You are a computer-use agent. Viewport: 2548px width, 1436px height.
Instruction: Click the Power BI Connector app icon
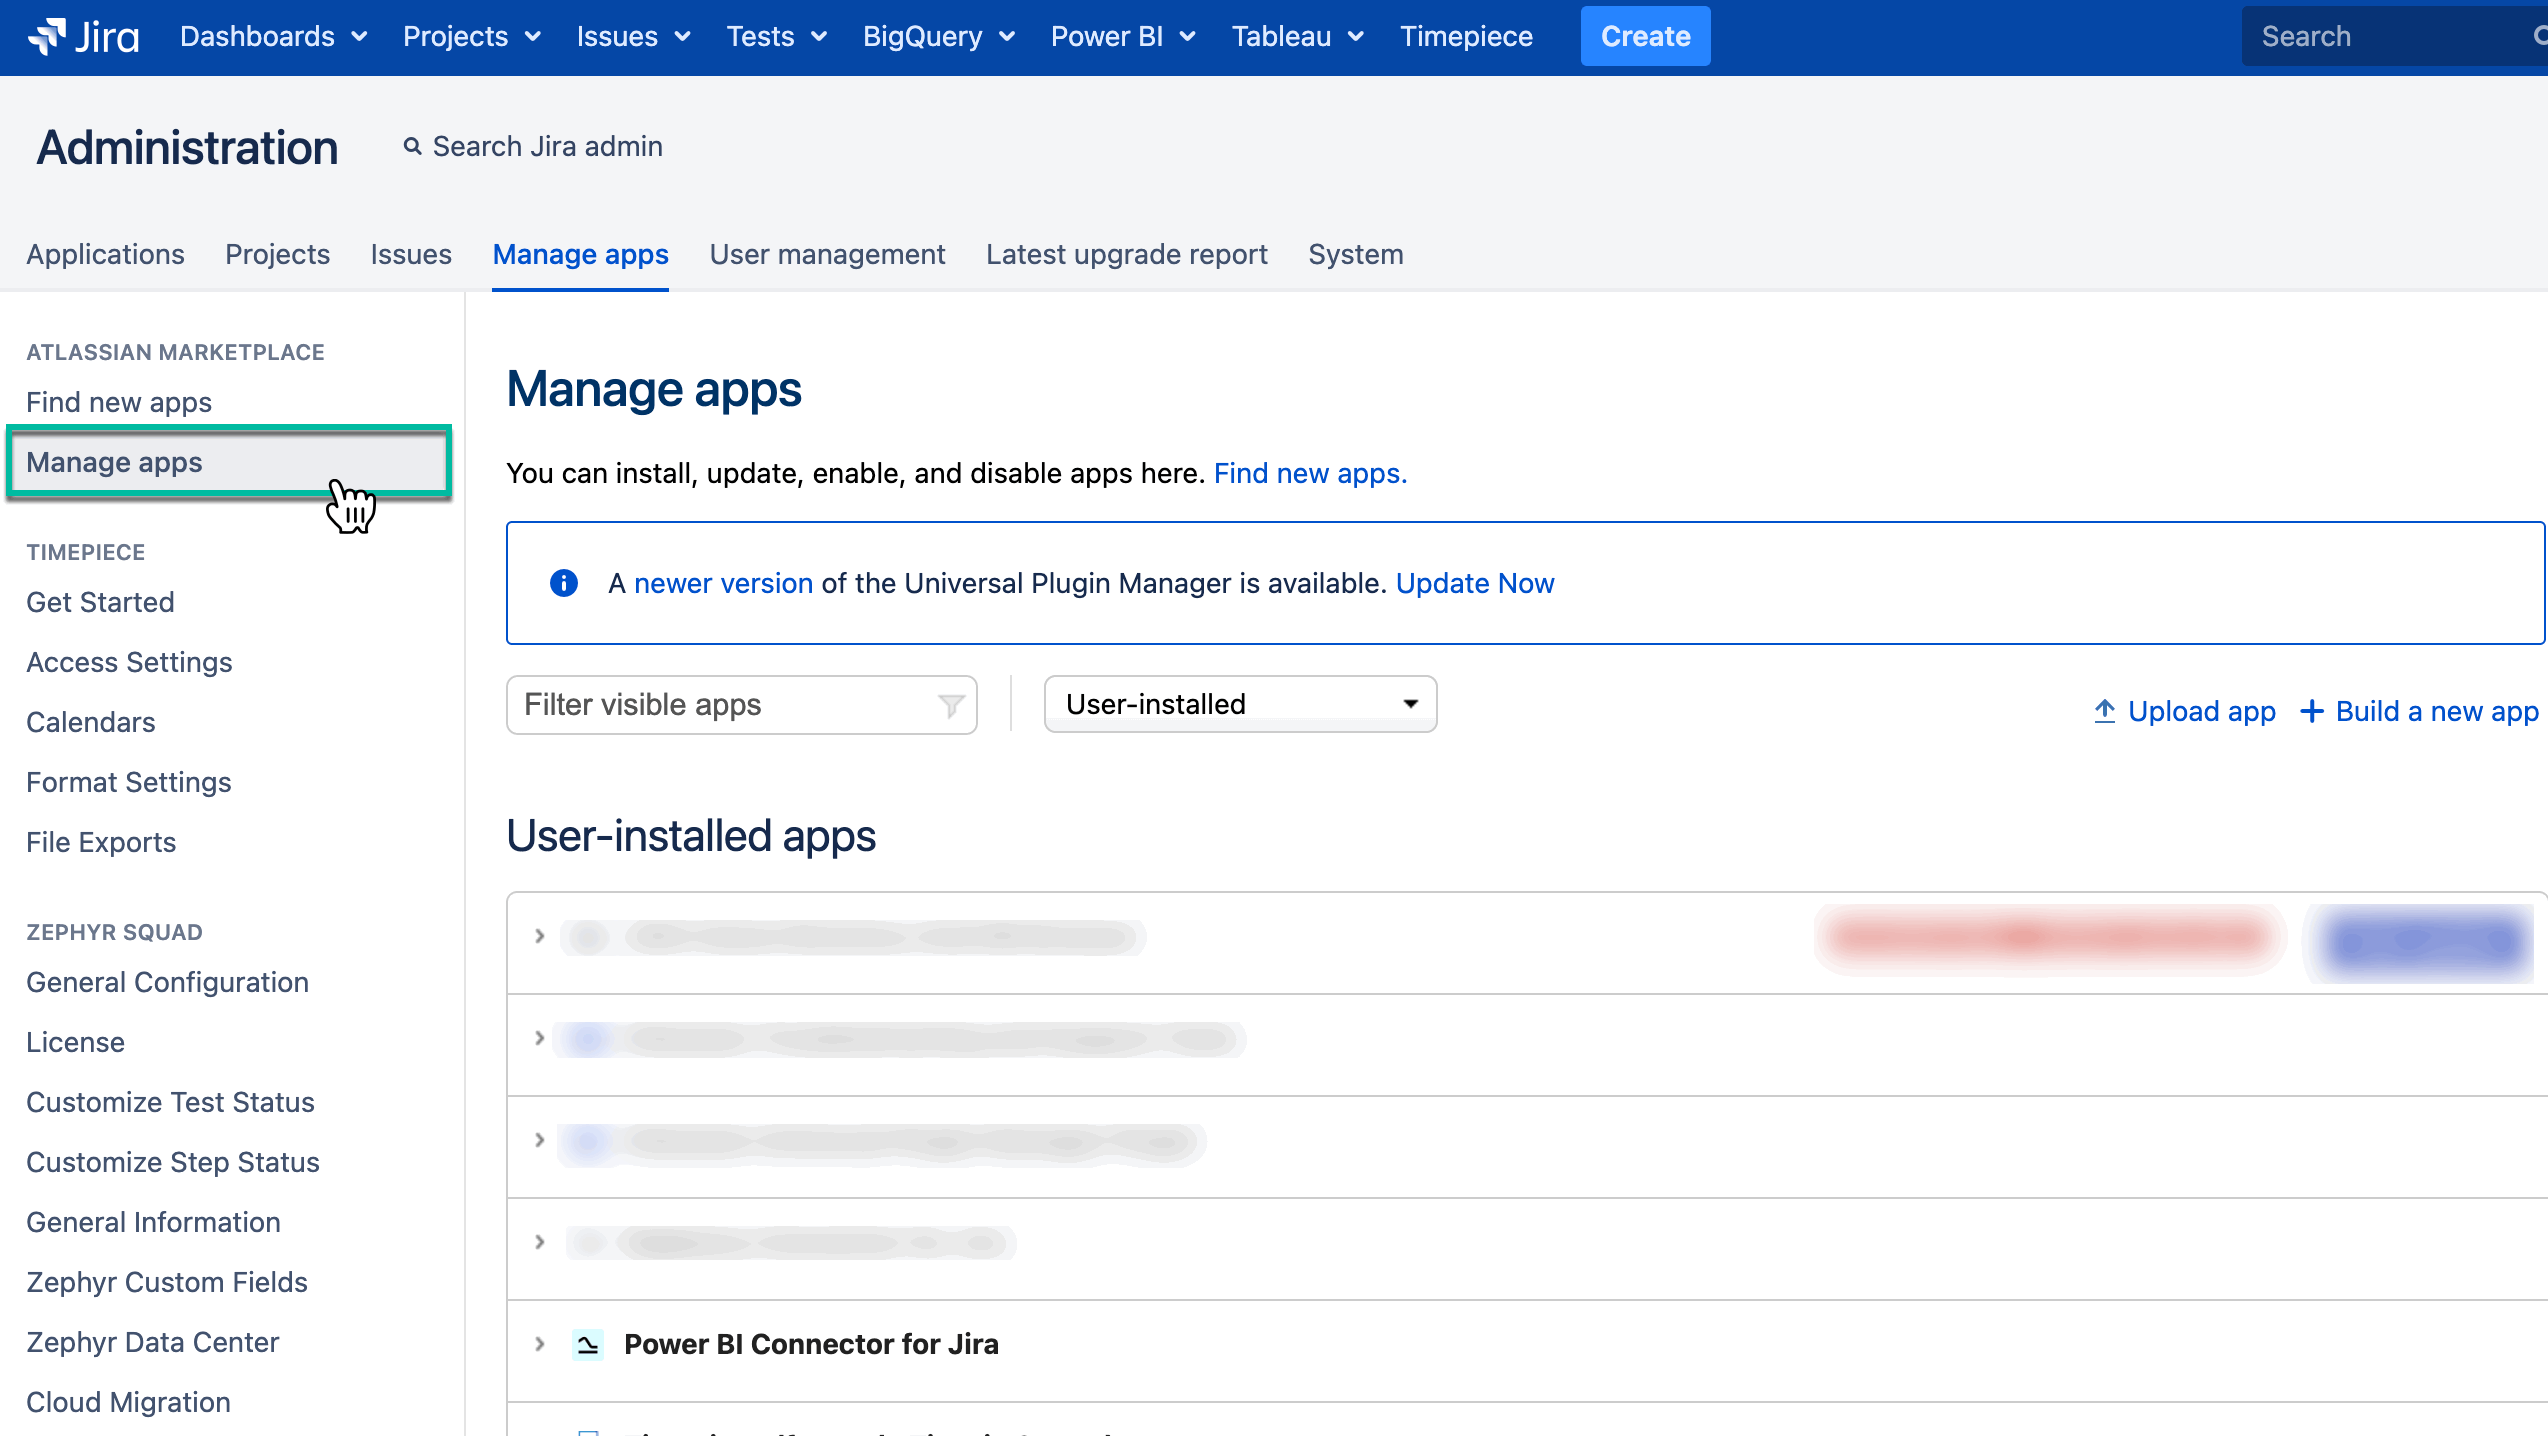click(x=588, y=1345)
